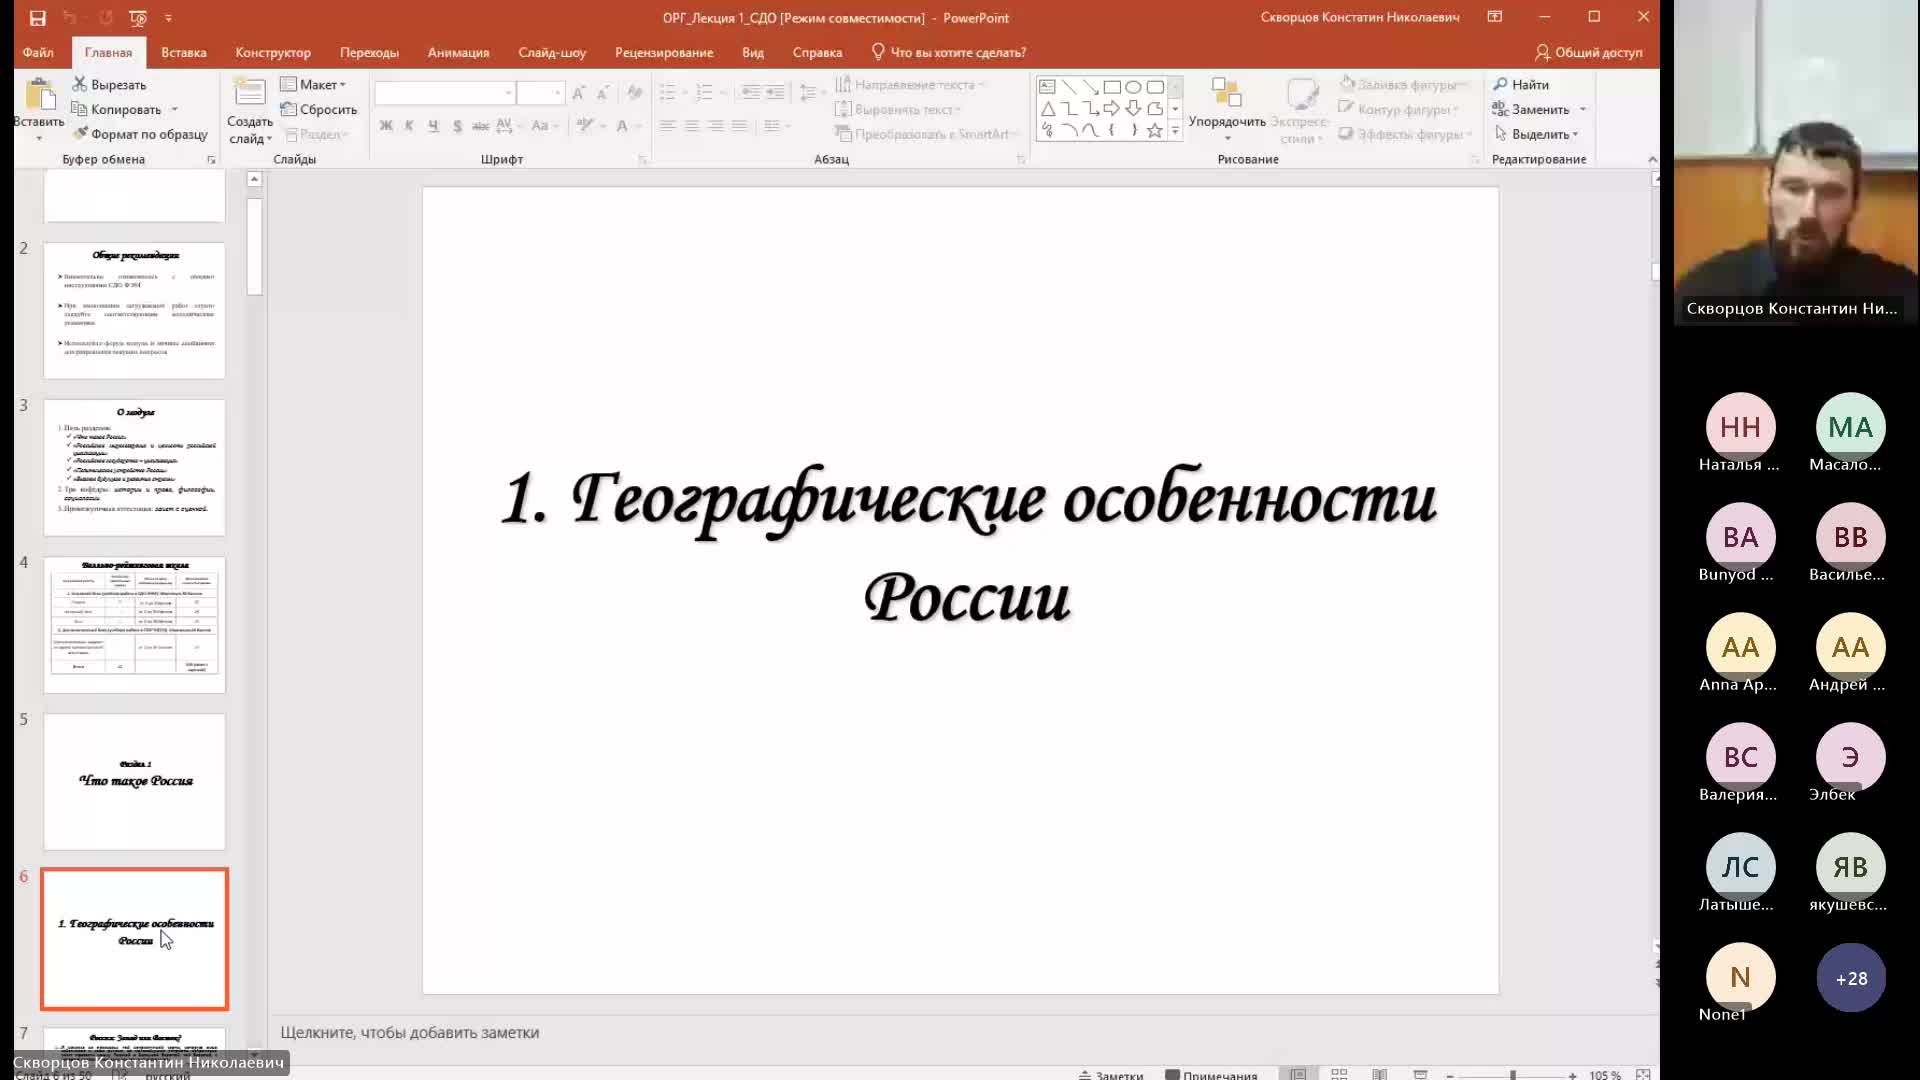The width and height of the screenshot is (1920, 1080).
Task: Click the numbered list icon
Action: click(704, 93)
